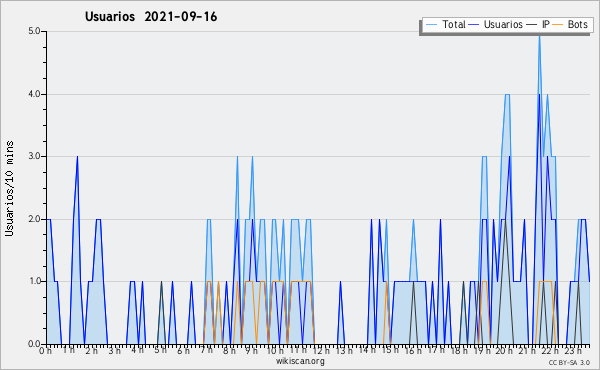Click the chart title 'Usuarios 2021-09-16'

[x=151, y=17]
